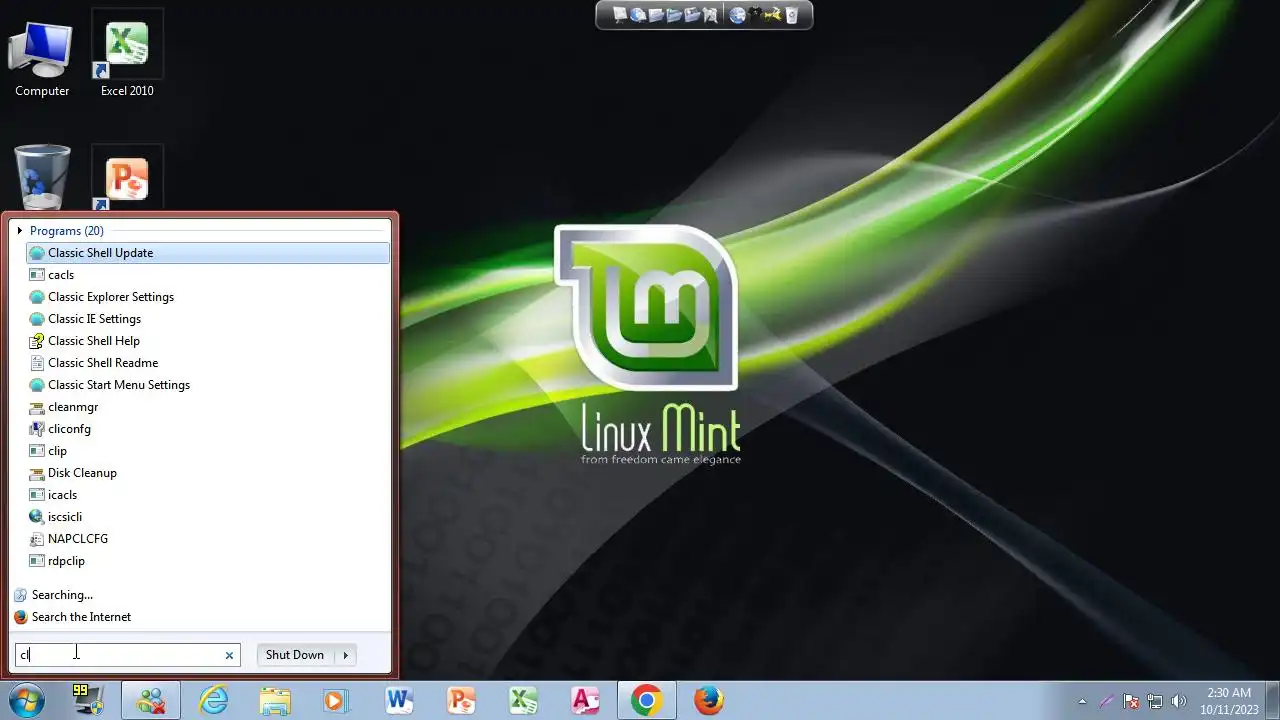
Task: Open the people with red X taskbar app
Action: 151,701
